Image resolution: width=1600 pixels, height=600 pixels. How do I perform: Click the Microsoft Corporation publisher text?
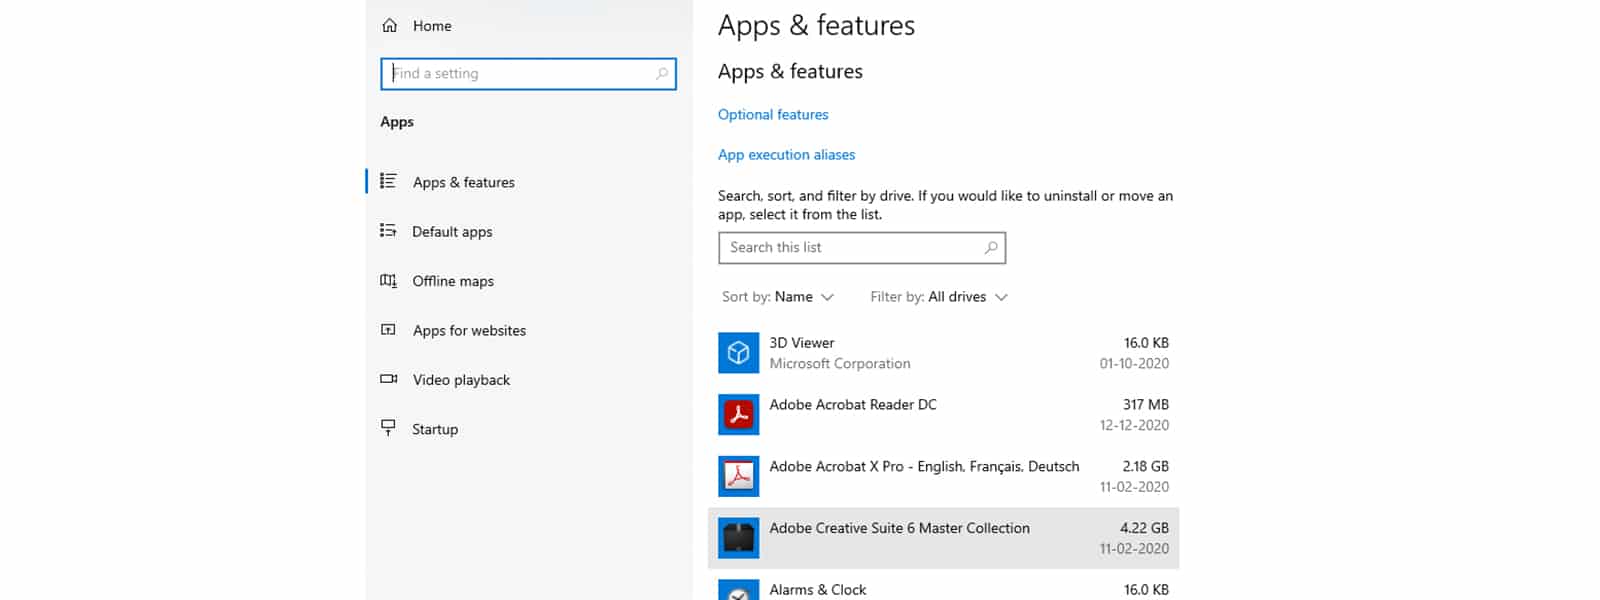point(840,364)
